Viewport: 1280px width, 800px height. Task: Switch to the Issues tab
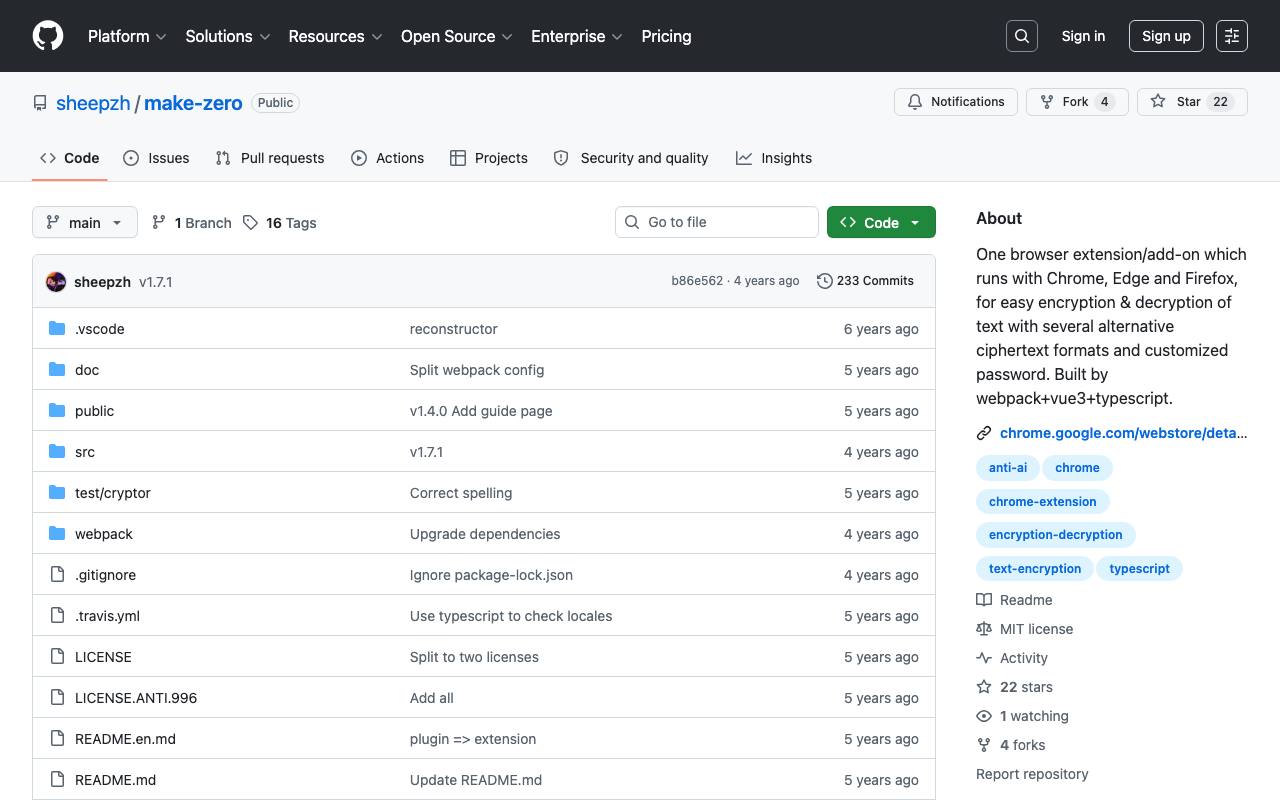[x=156, y=158]
